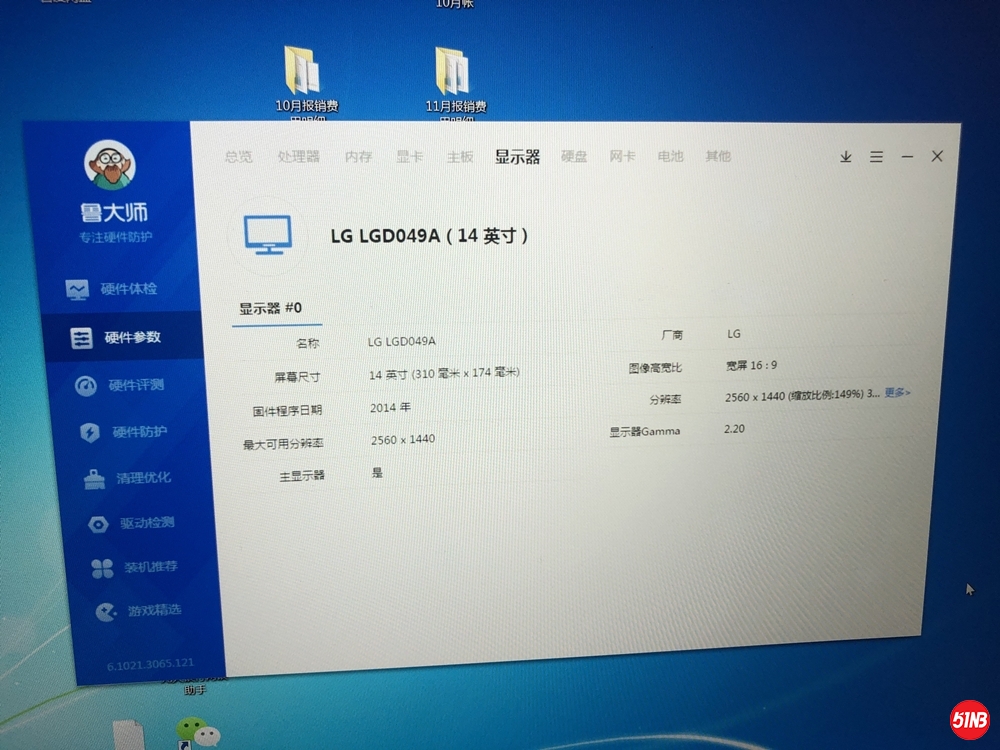The height and width of the screenshot is (750, 1000).
Task: Click the firmware date value 2014 年
Action: [390, 408]
